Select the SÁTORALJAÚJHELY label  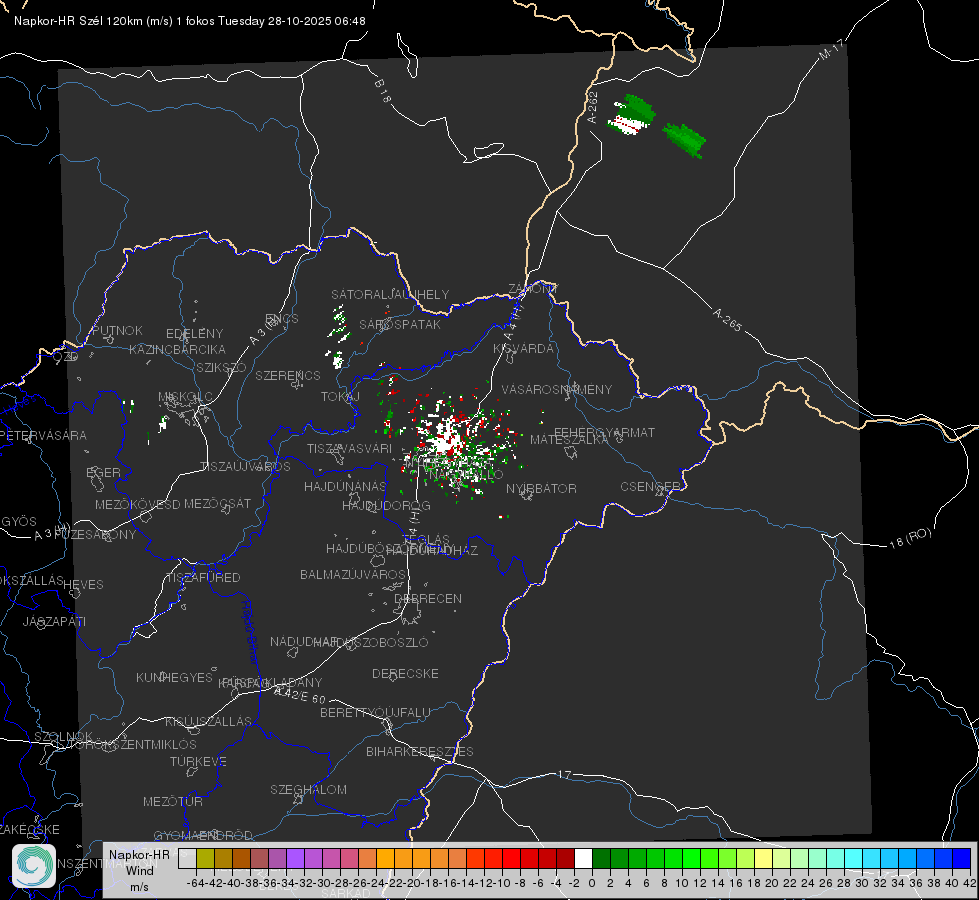point(390,294)
